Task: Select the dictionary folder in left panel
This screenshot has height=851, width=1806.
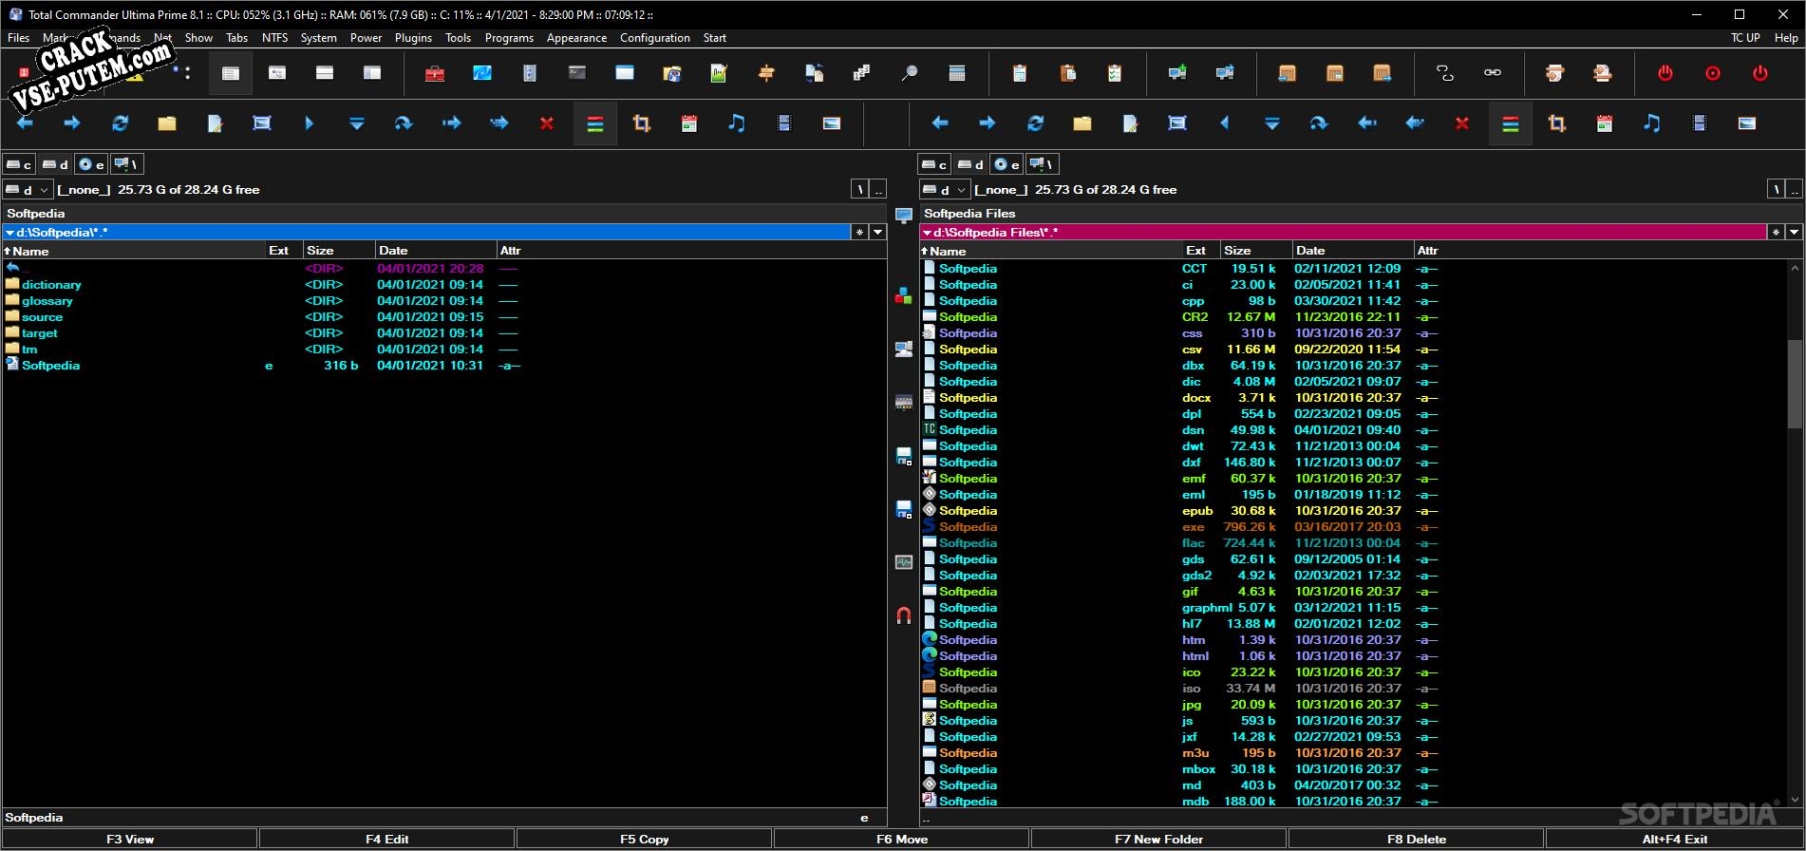Action: point(51,285)
